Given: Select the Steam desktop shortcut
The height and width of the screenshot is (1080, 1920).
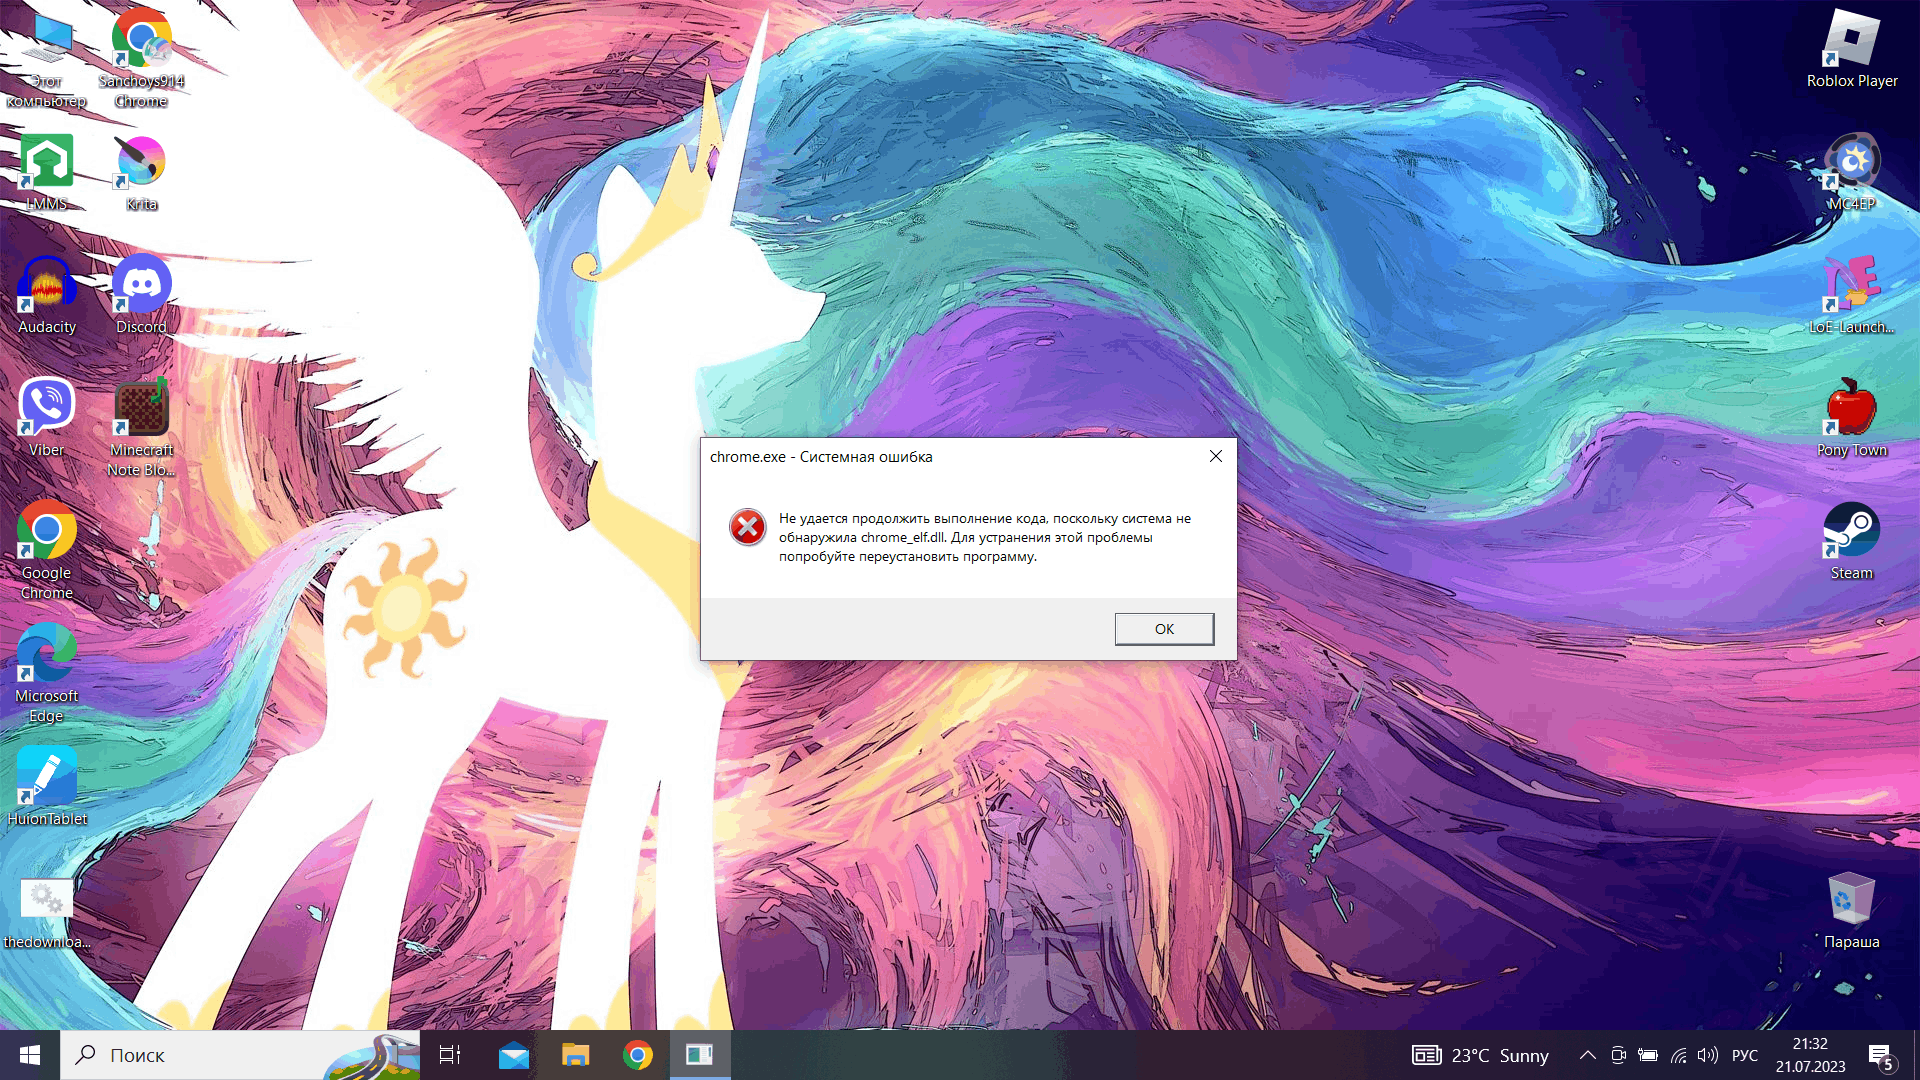Looking at the screenshot, I should (x=1851, y=541).
